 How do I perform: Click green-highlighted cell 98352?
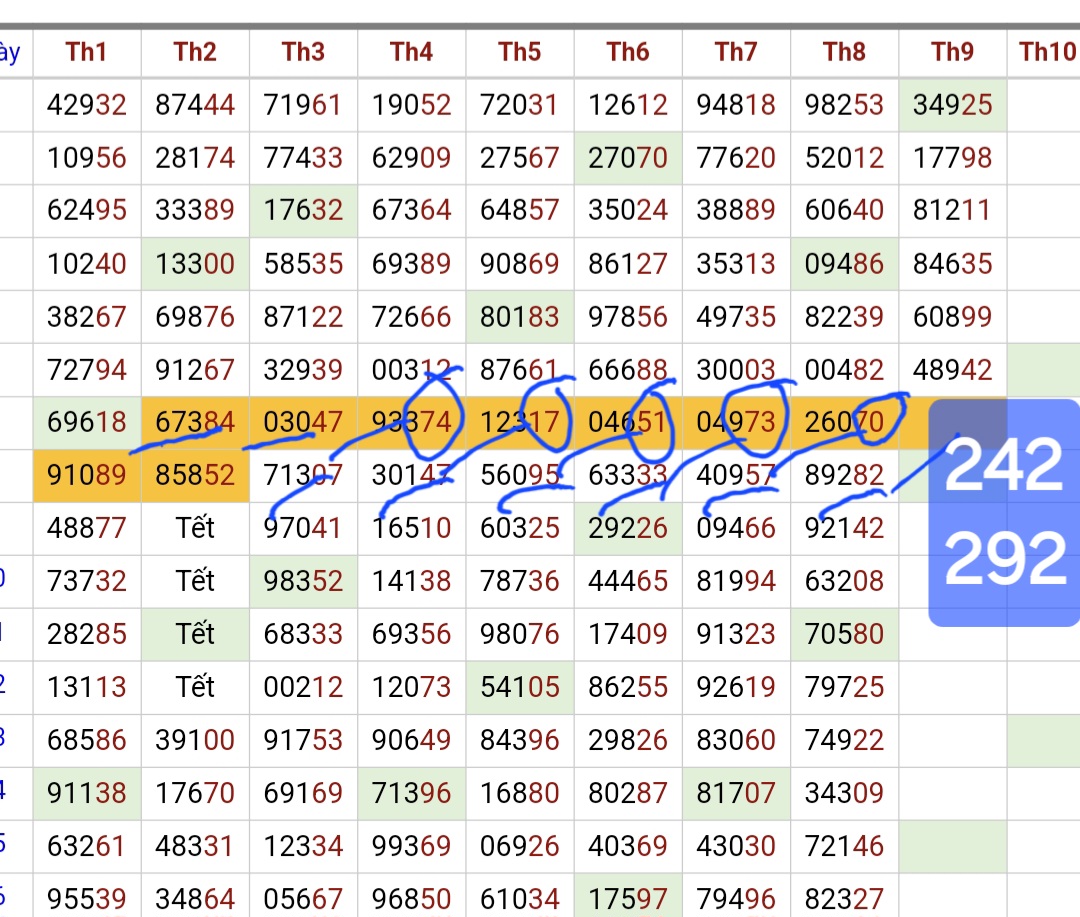coord(303,581)
